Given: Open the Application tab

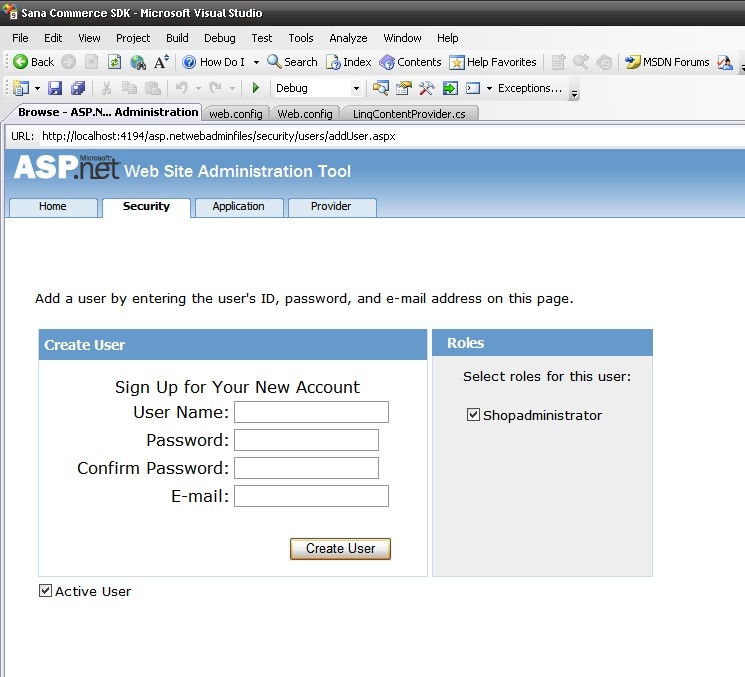Looking at the screenshot, I should coord(239,207).
